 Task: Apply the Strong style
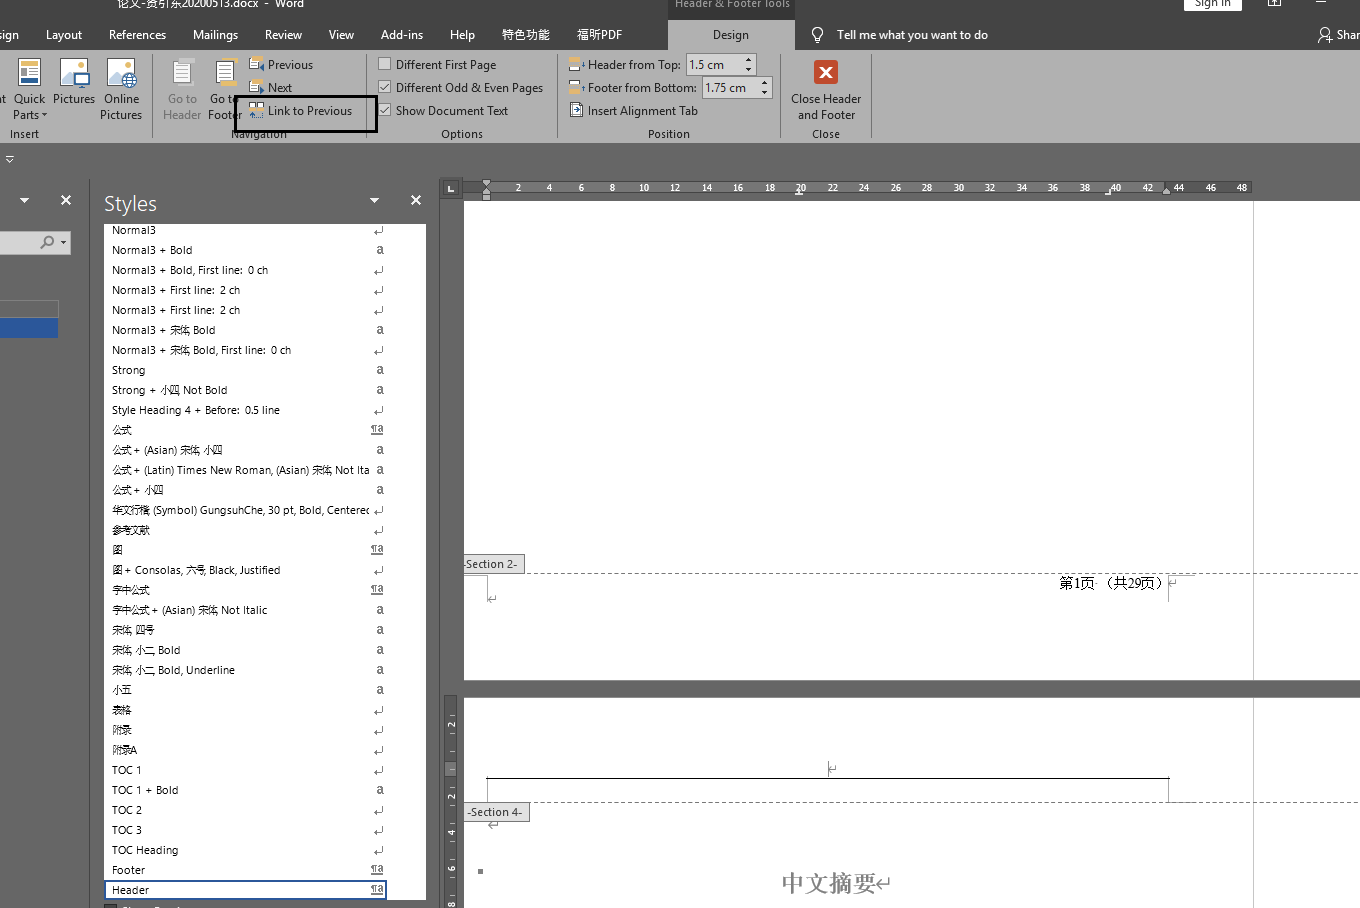coord(245,370)
